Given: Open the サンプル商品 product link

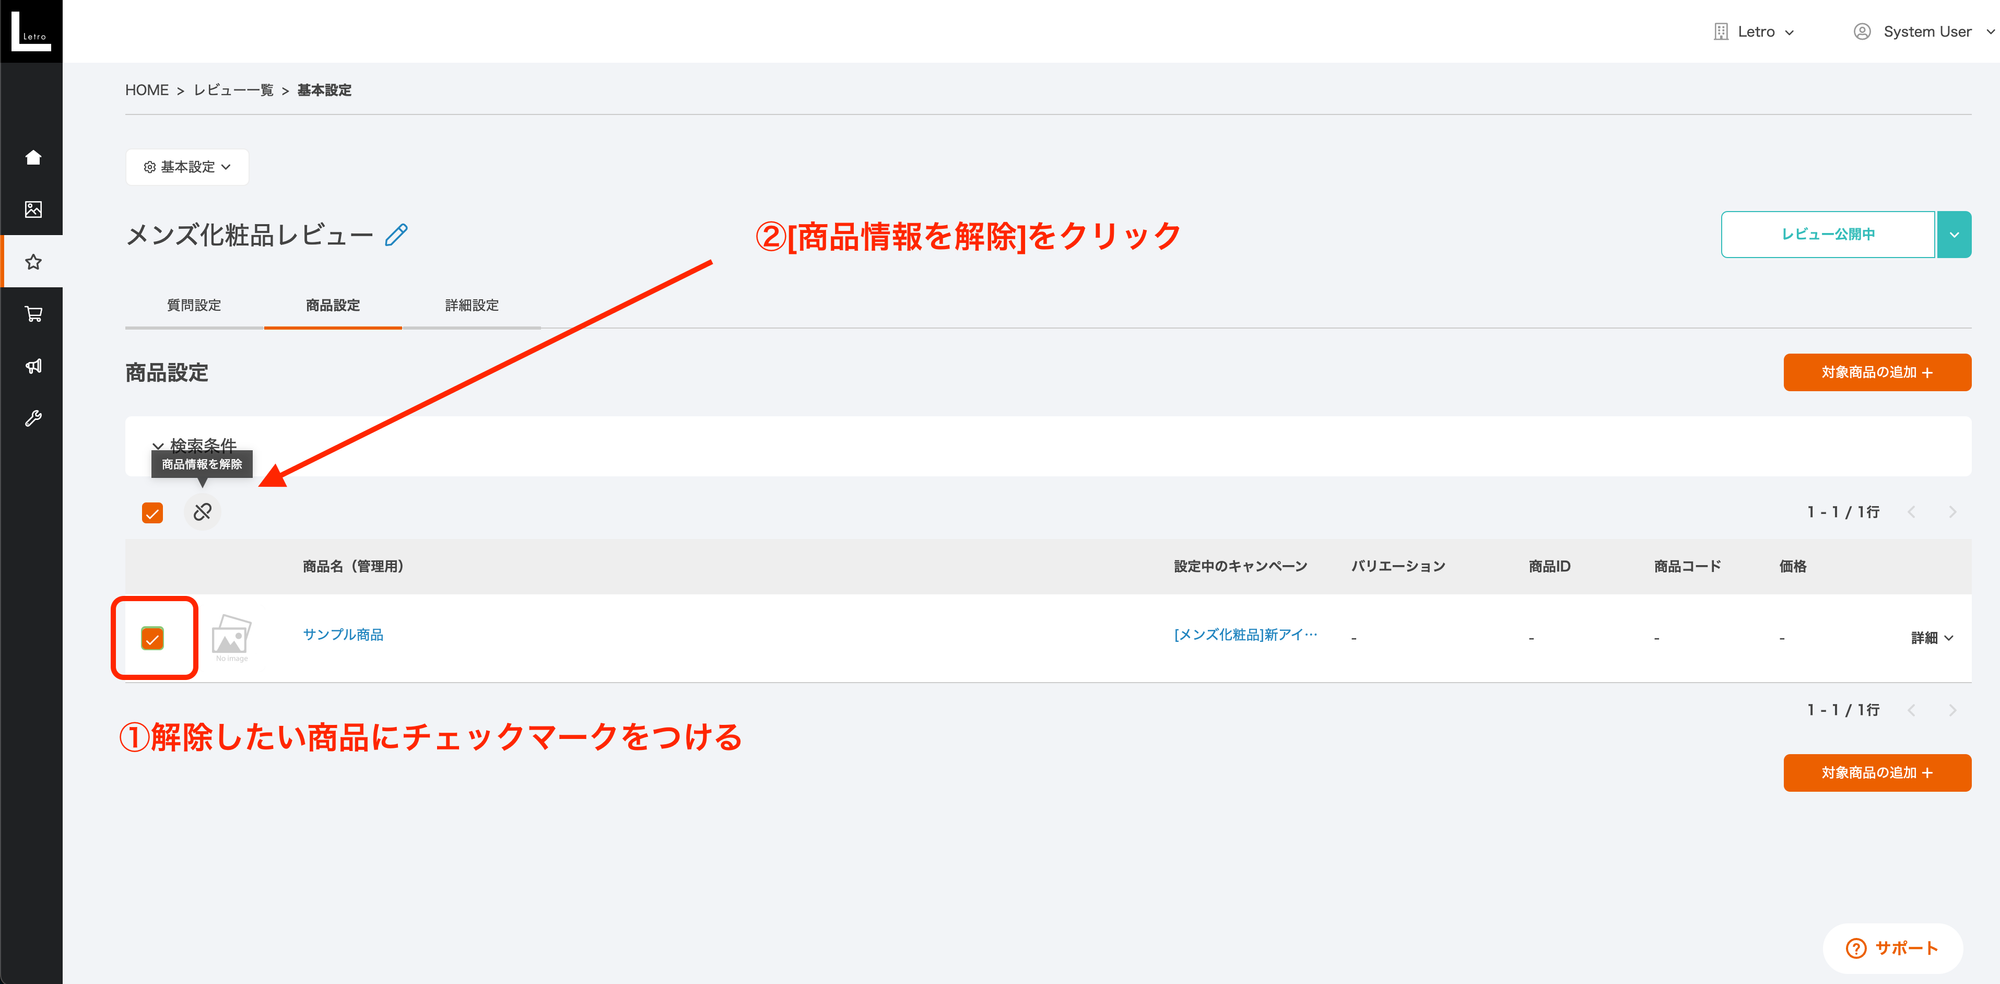Looking at the screenshot, I should tap(342, 634).
